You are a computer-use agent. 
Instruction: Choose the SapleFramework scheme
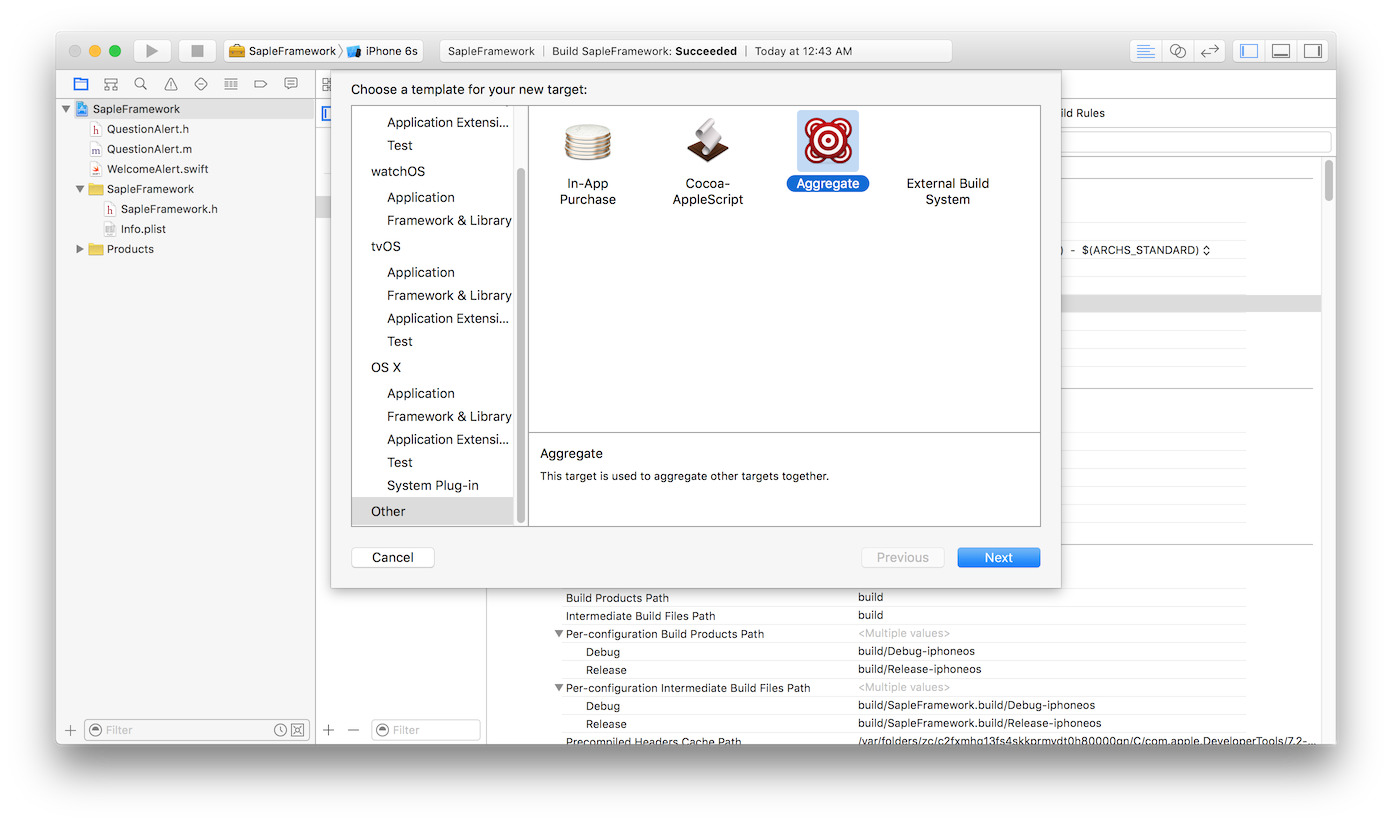(283, 51)
